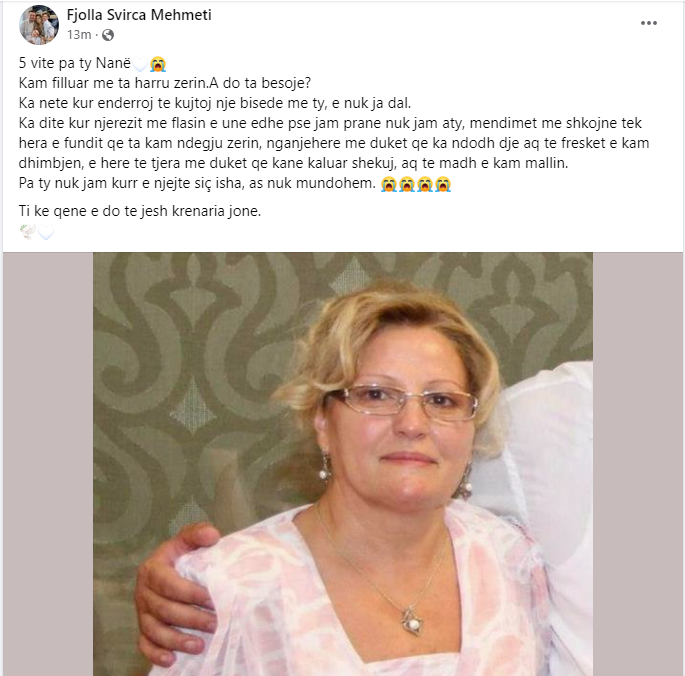This screenshot has width=685, height=676.
Task: Click the white heart beside the dove
Action: coord(46,232)
